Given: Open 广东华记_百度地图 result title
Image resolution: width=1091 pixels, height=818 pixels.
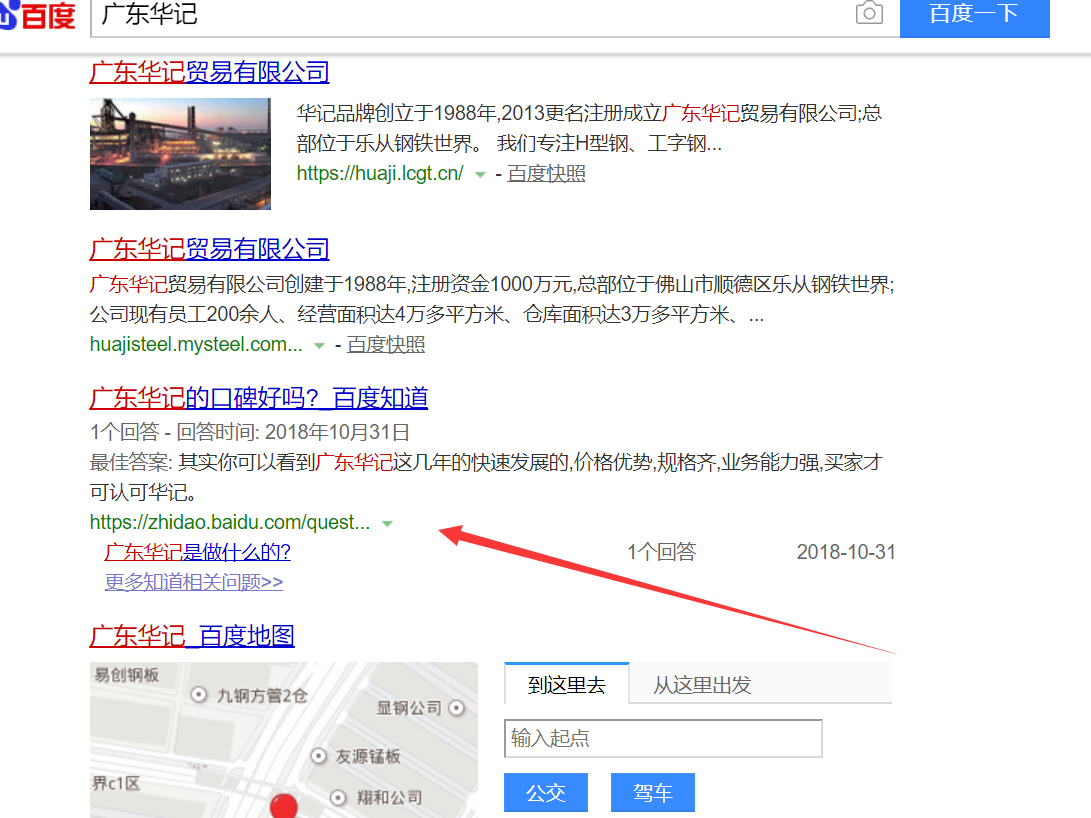Looking at the screenshot, I should click(x=192, y=636).
